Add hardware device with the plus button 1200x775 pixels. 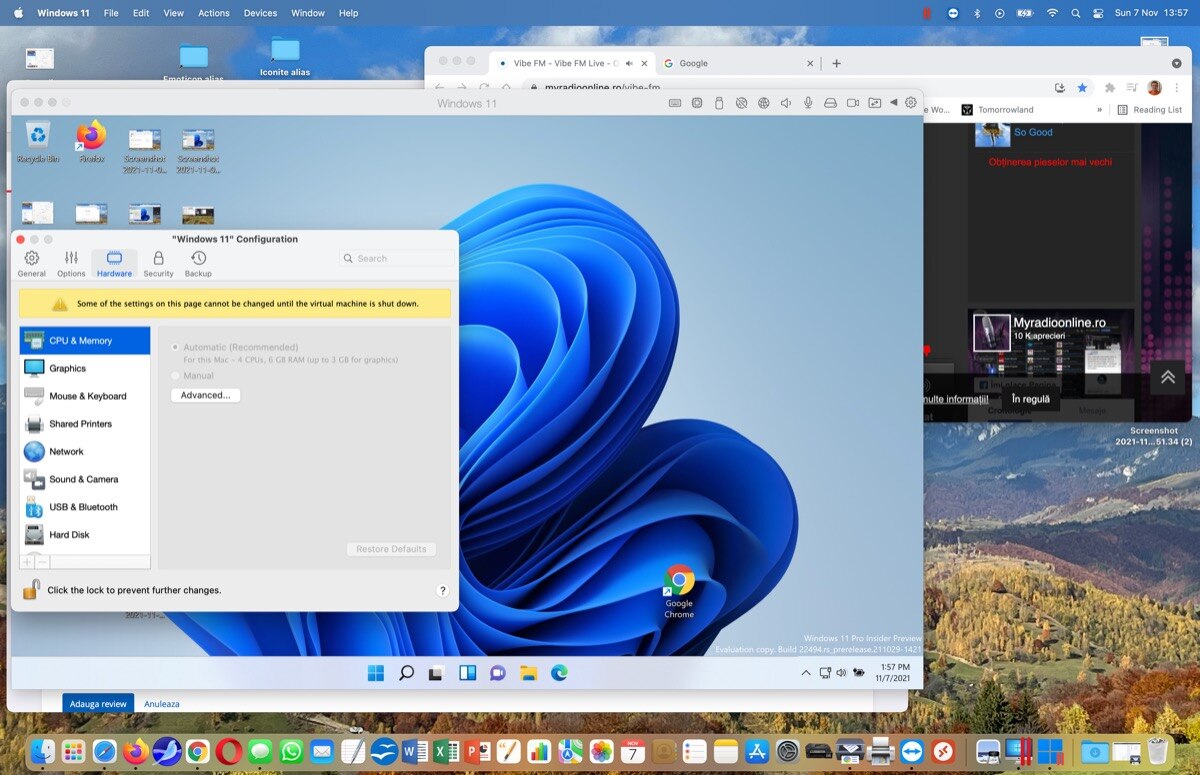tap(27, 562)
